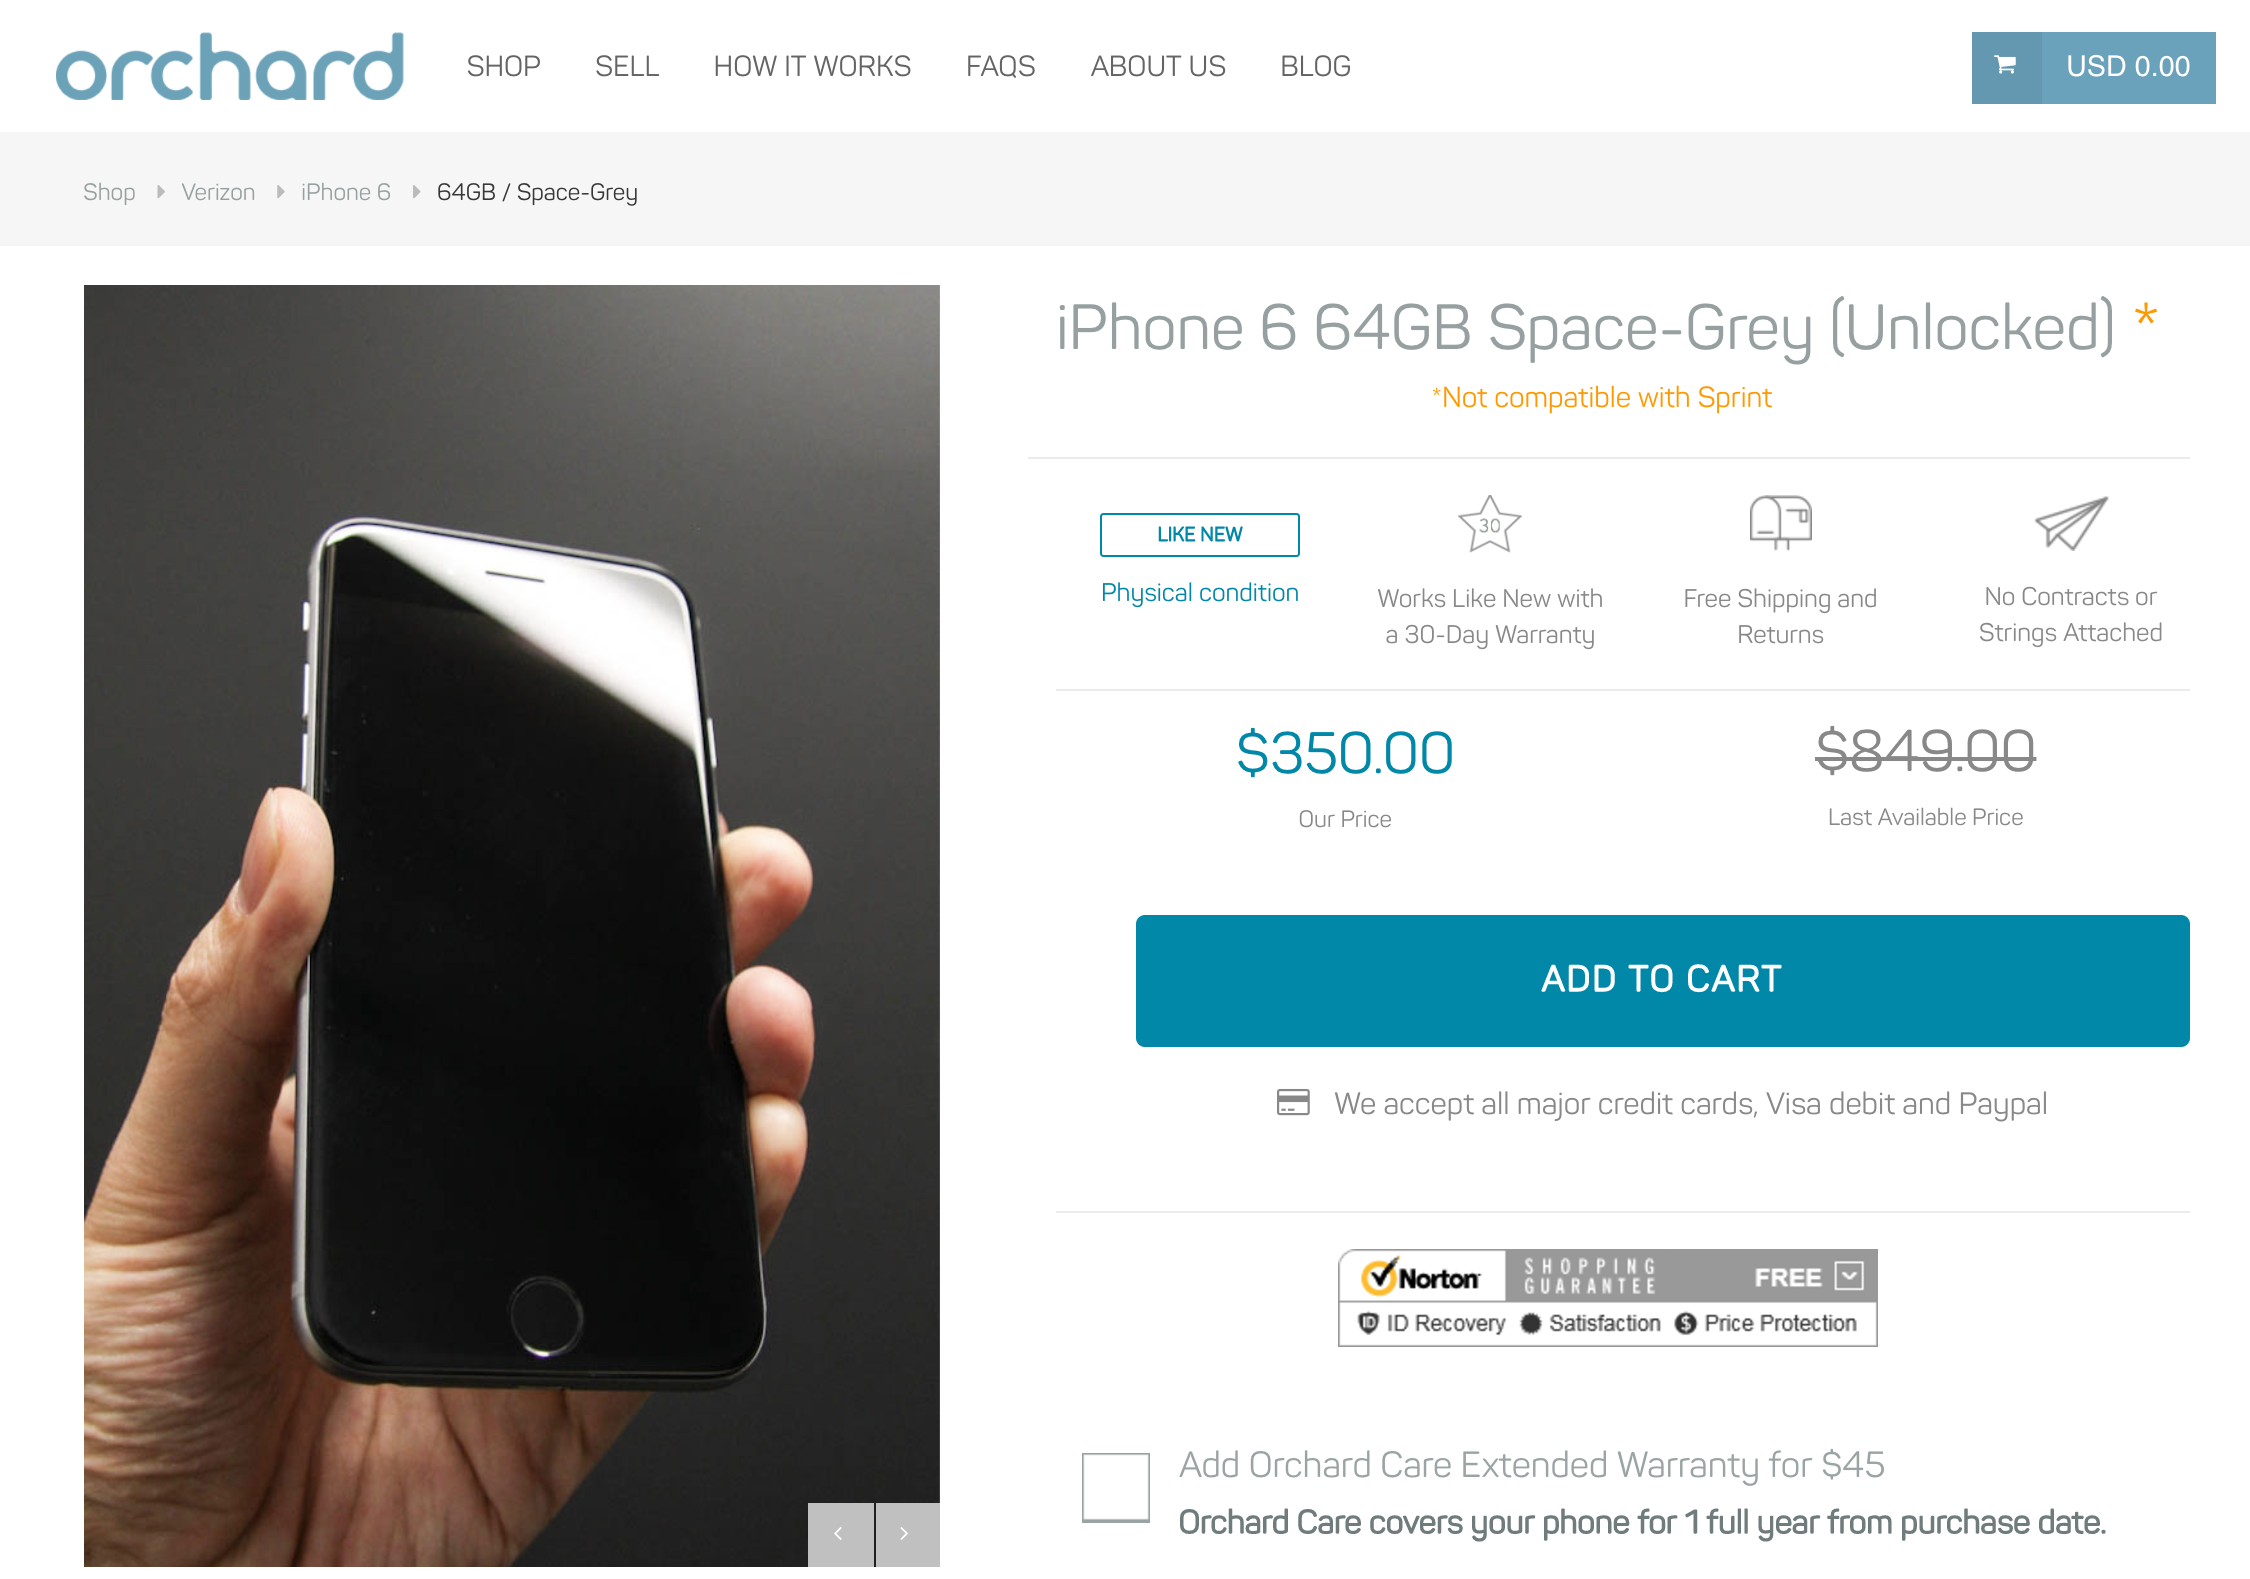Add the iPhone to cart
The image size is (2250, 1579).
point(1662,980)
